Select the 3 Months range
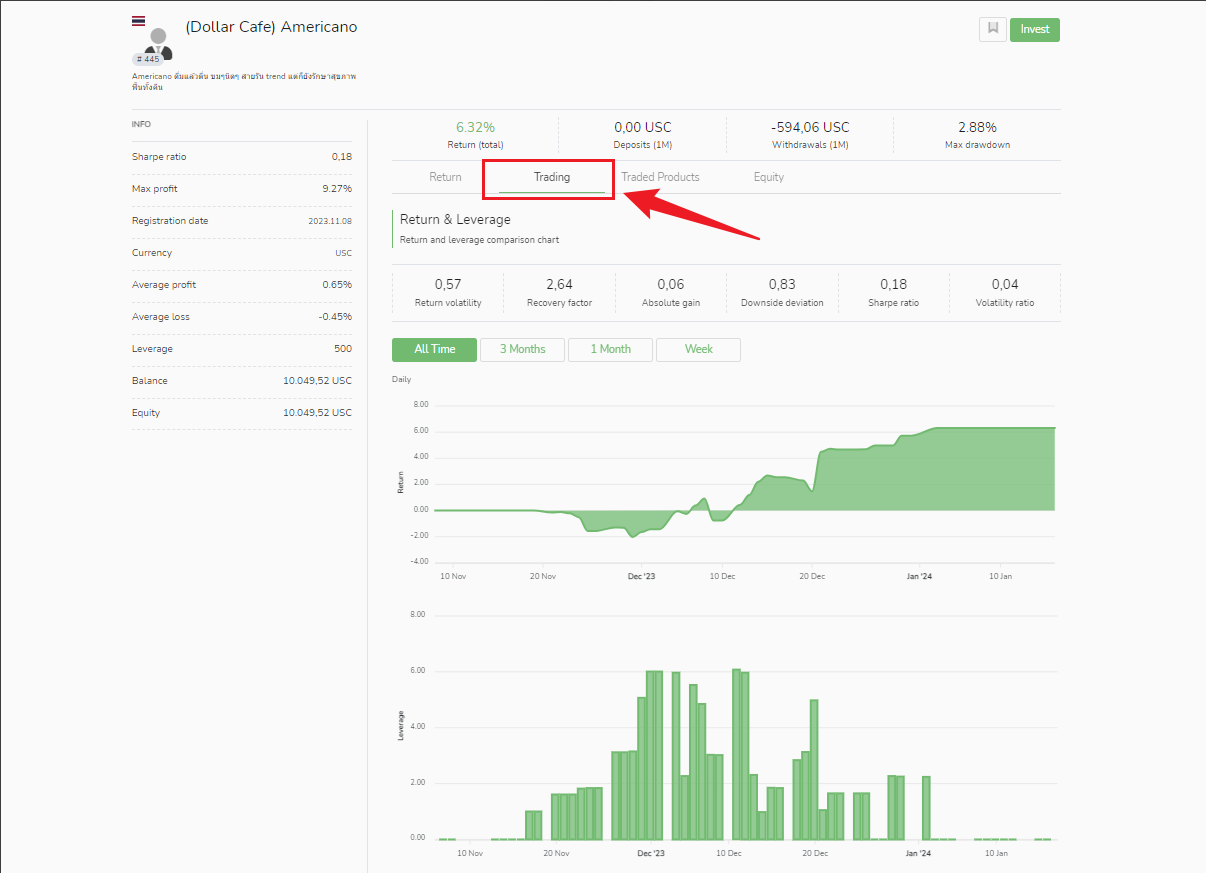 point(523,349)
